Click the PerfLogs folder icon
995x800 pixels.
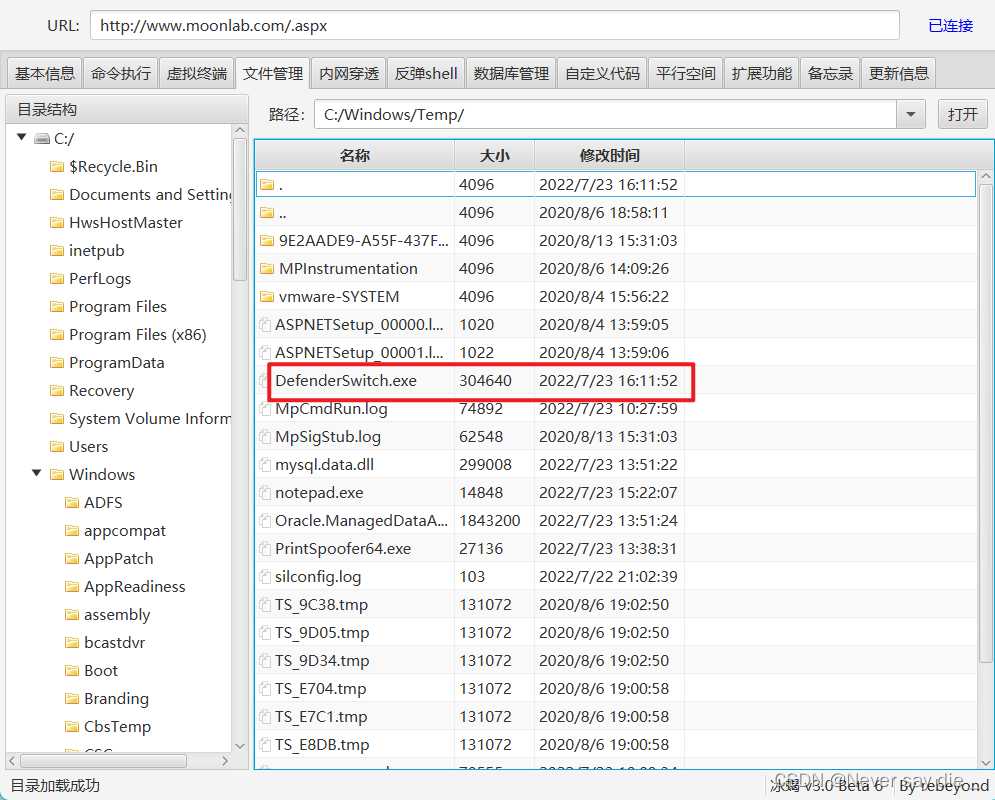(x=57, y=279)
